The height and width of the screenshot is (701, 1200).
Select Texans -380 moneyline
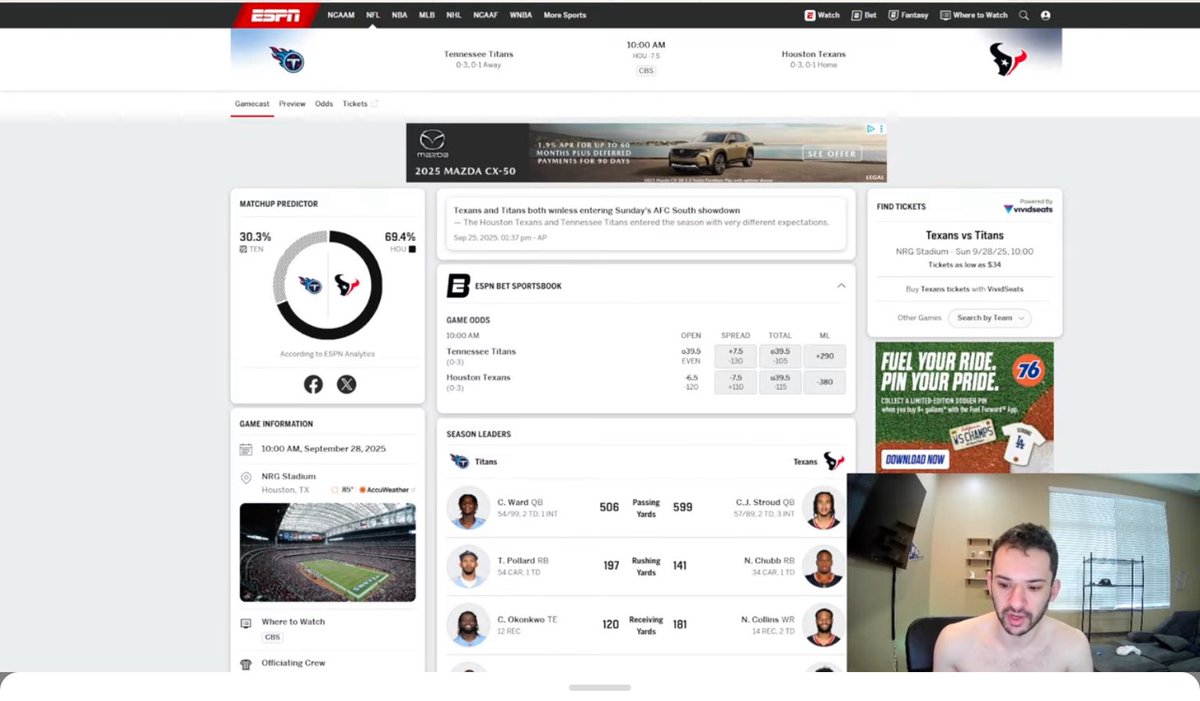click(x=825, y=382)
